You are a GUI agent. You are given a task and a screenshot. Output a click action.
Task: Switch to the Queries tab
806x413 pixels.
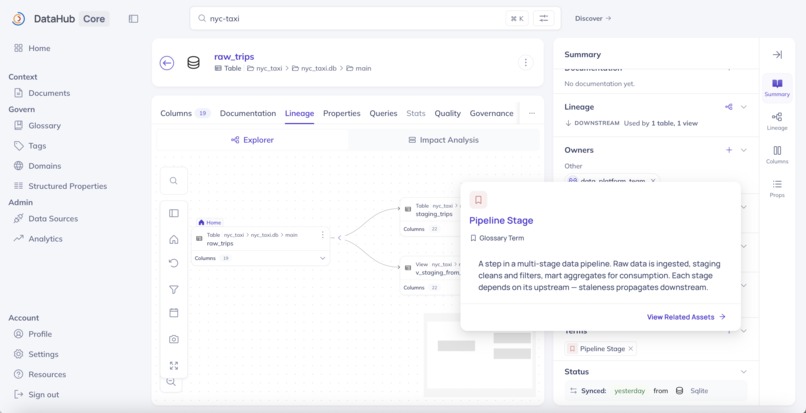coord(383,113)
